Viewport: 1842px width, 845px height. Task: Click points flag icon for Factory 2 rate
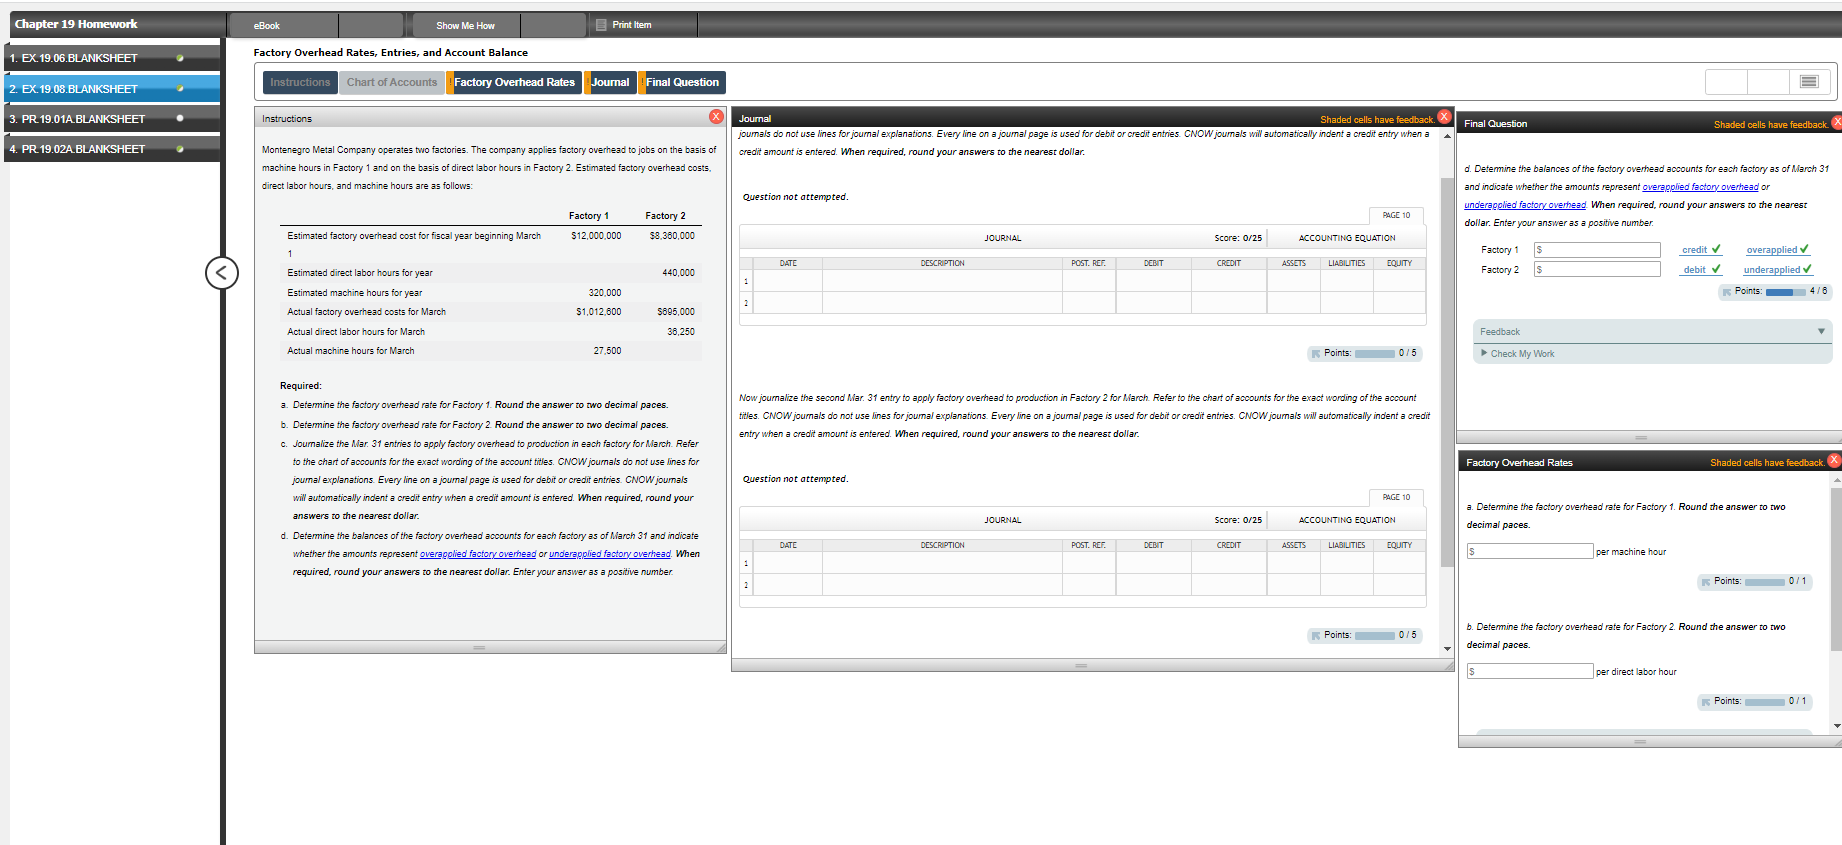pos(1706,702)
